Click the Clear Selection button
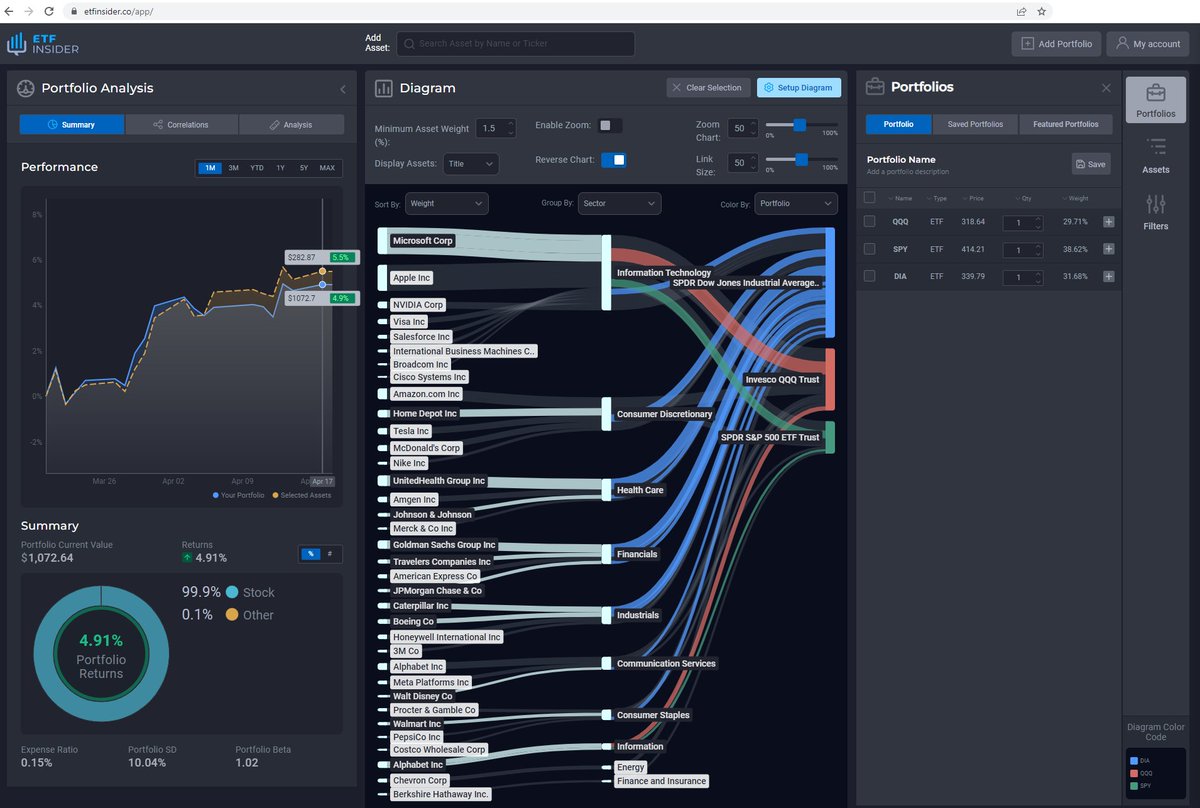 pyautogui.click(x=708, y=88)
